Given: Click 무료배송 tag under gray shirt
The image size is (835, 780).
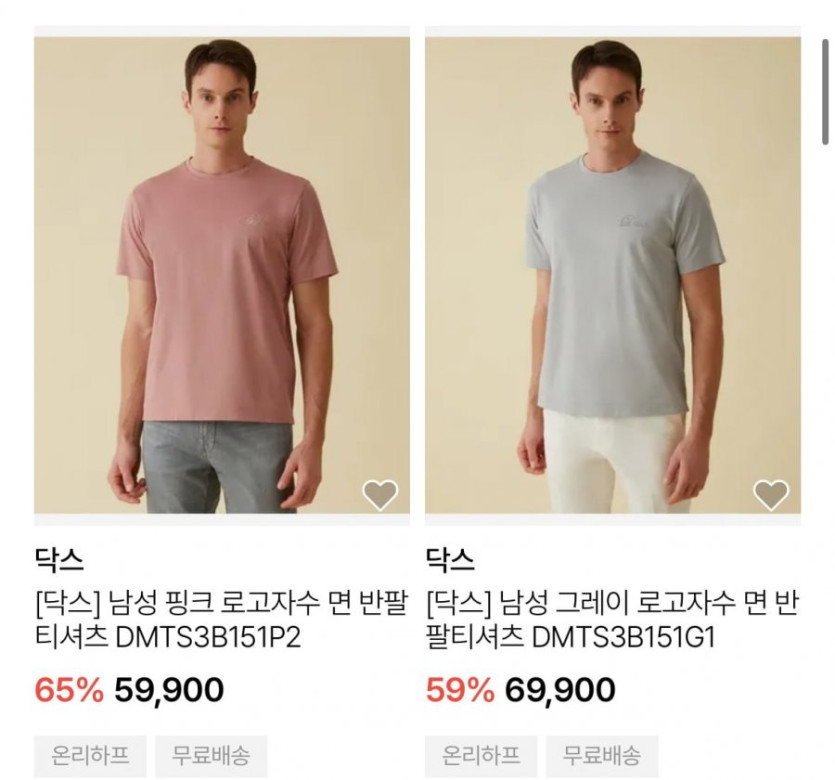Looking at the screenshot, I should [x=602, y=755].
